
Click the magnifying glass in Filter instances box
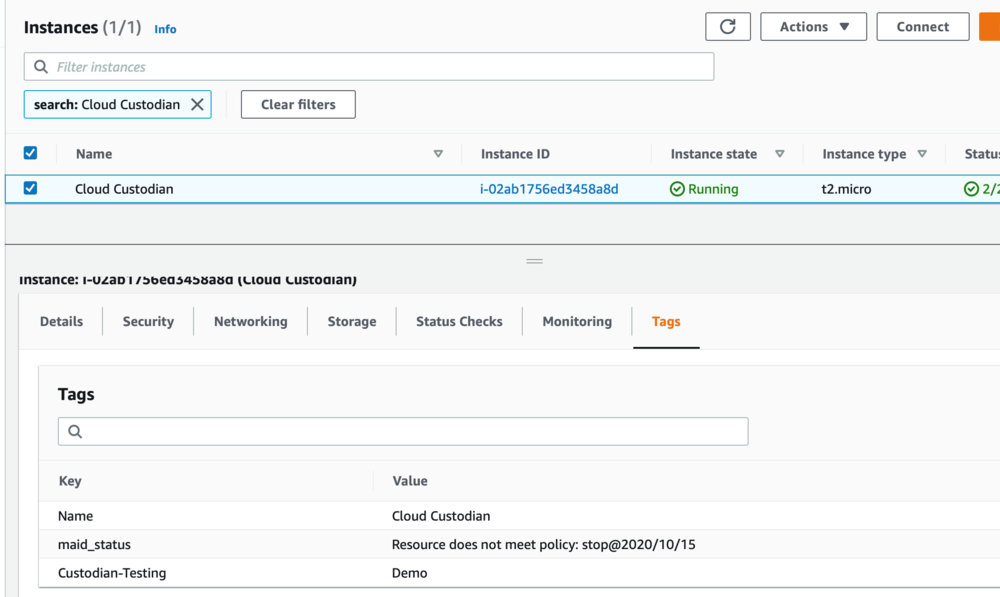pyautogui.click(x=40, y=66)
